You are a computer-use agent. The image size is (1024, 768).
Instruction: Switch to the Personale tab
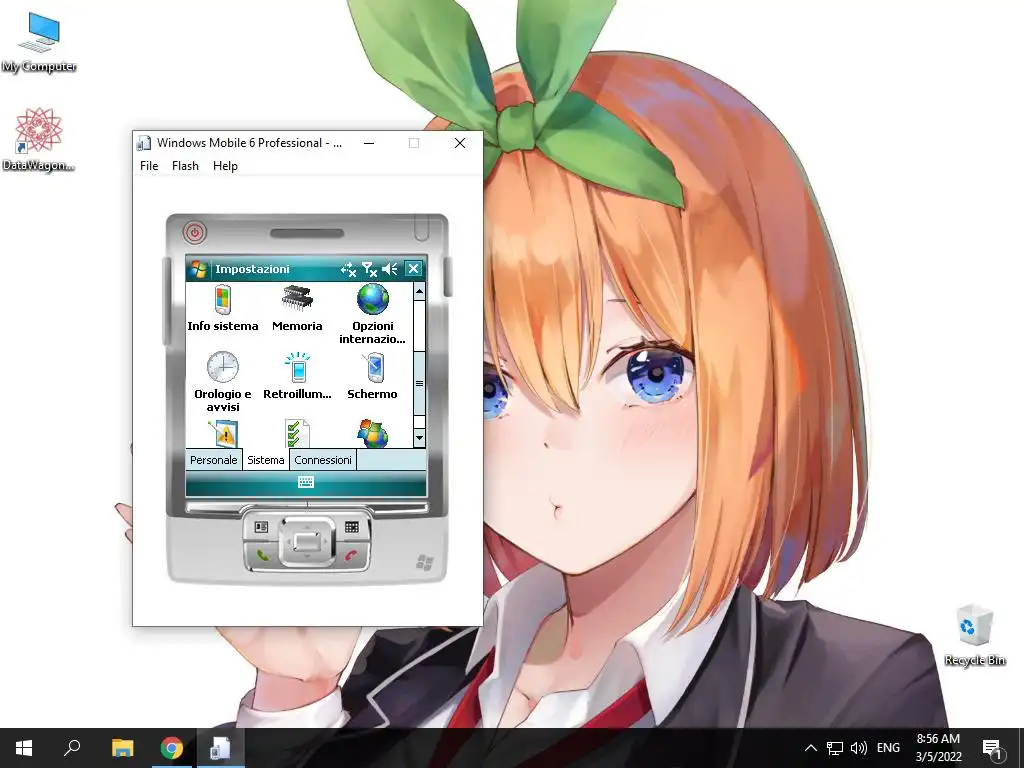coord(214,460)
